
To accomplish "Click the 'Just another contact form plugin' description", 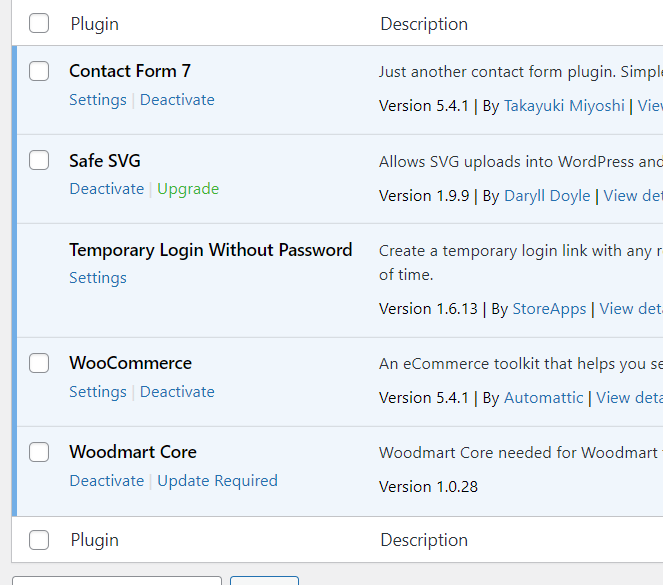I will coord(521,72).
